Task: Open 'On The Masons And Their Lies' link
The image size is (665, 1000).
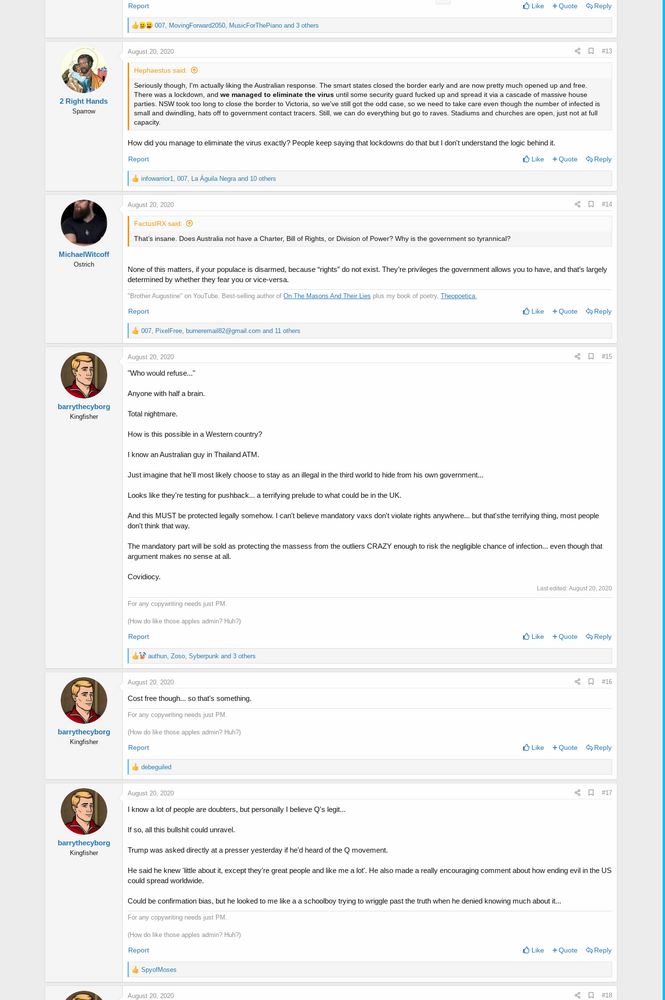Action: [x=326, y=296]
